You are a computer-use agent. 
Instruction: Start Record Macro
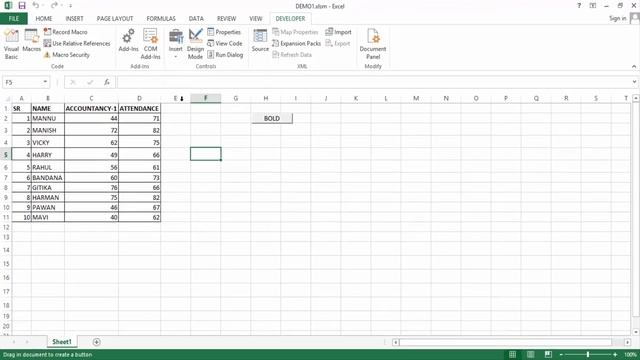tap(66, 32)
